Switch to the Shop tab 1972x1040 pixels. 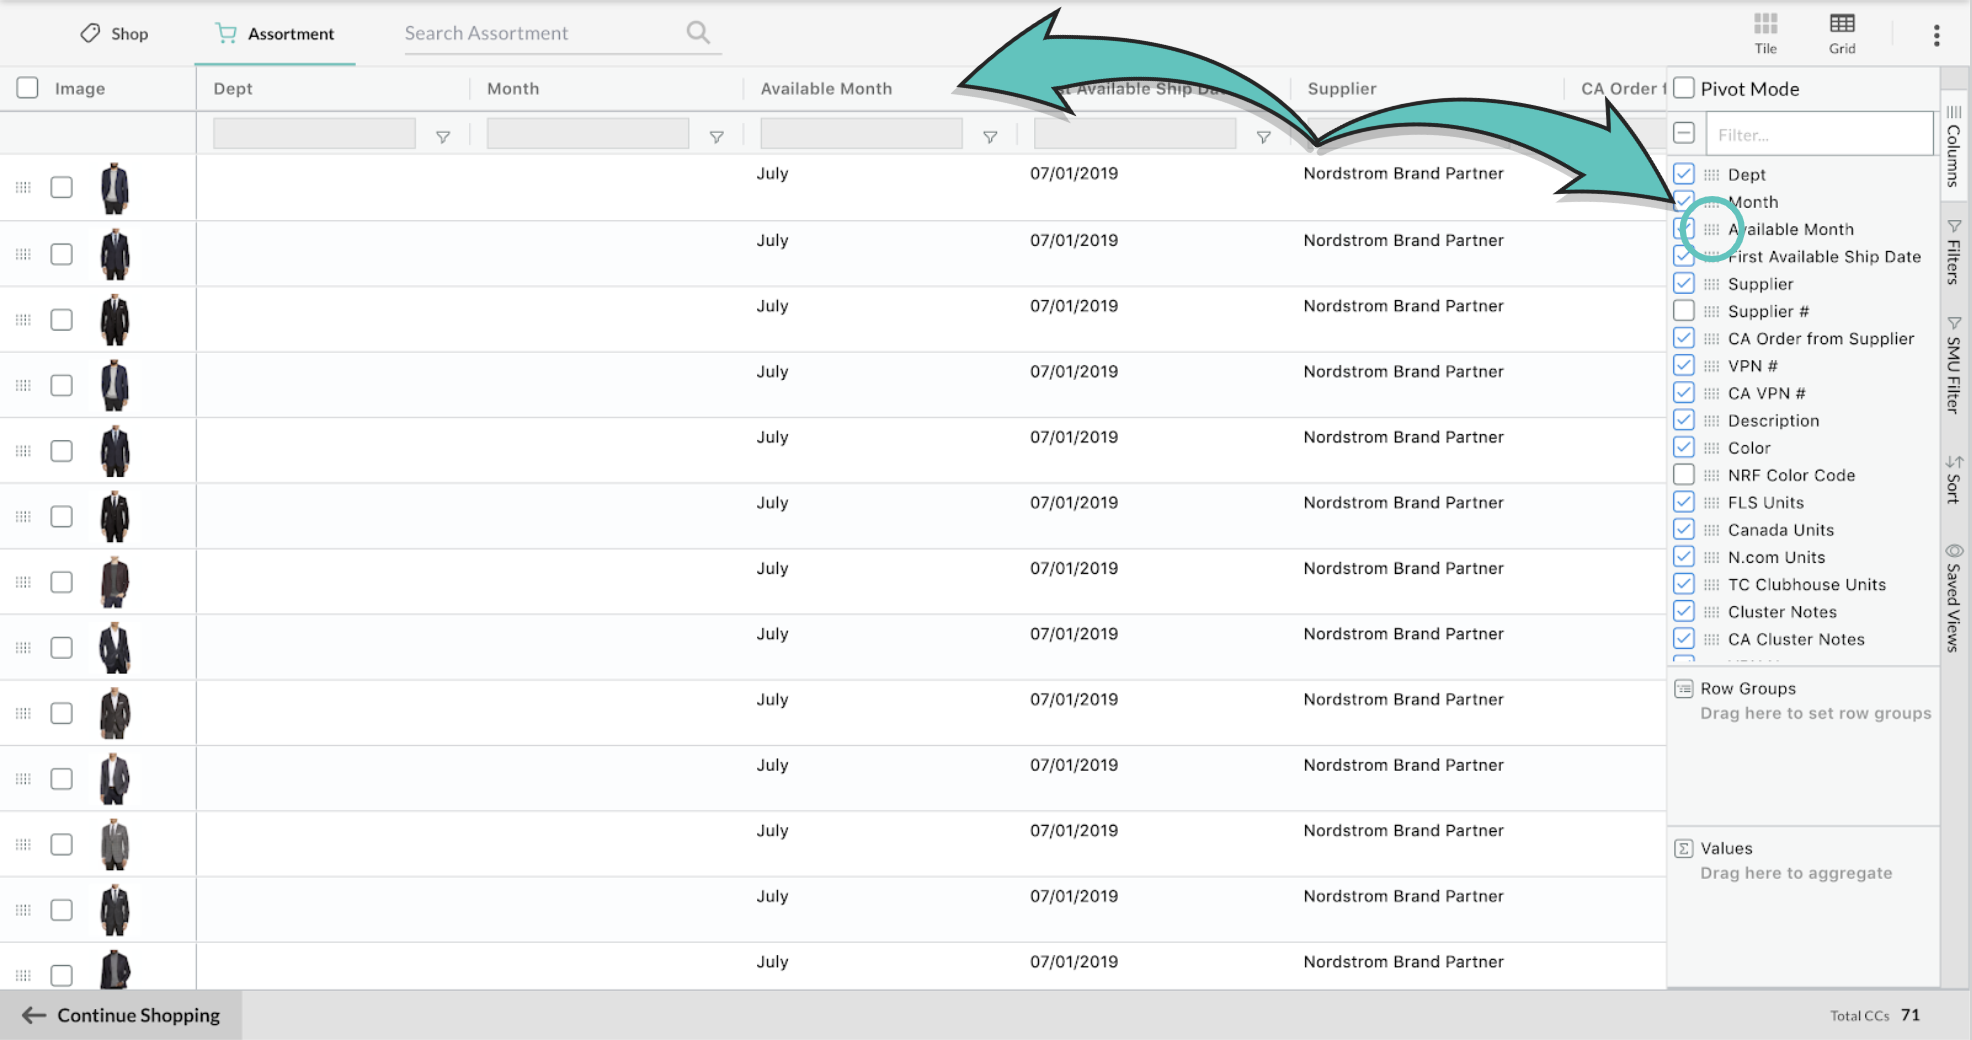(114, 34)
